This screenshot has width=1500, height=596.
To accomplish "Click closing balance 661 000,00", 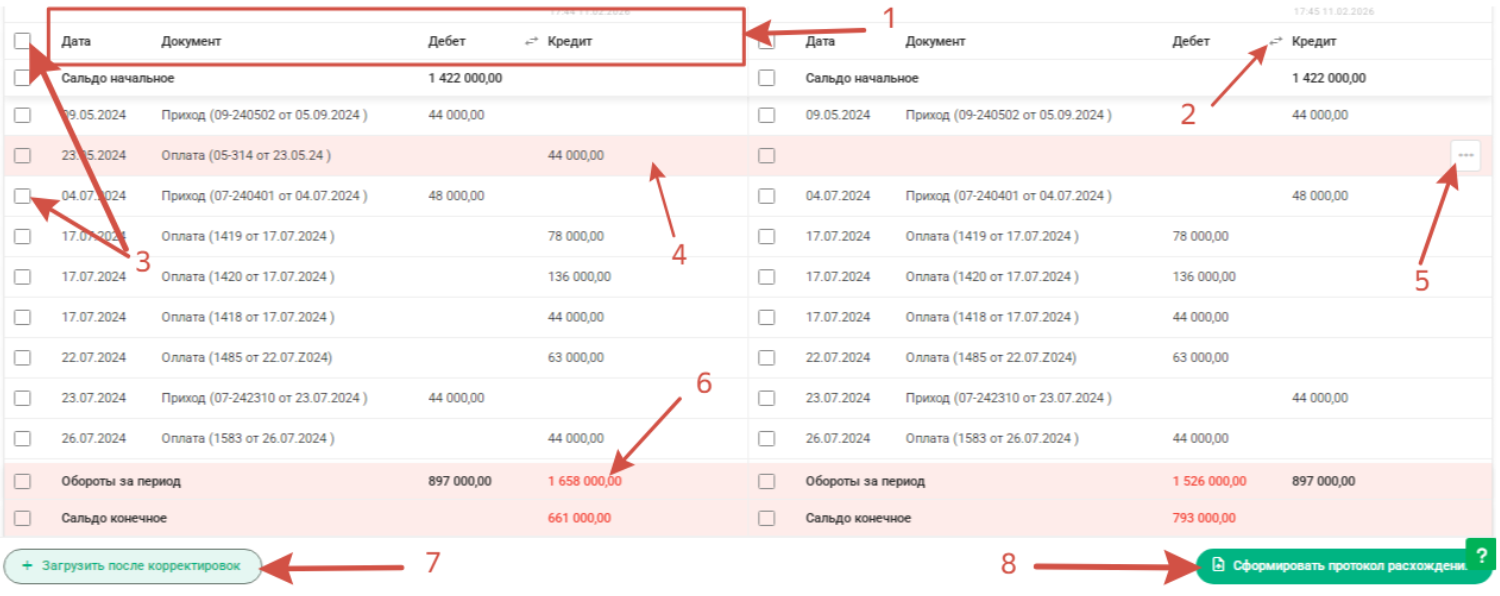I will click(x=579, y=518).
